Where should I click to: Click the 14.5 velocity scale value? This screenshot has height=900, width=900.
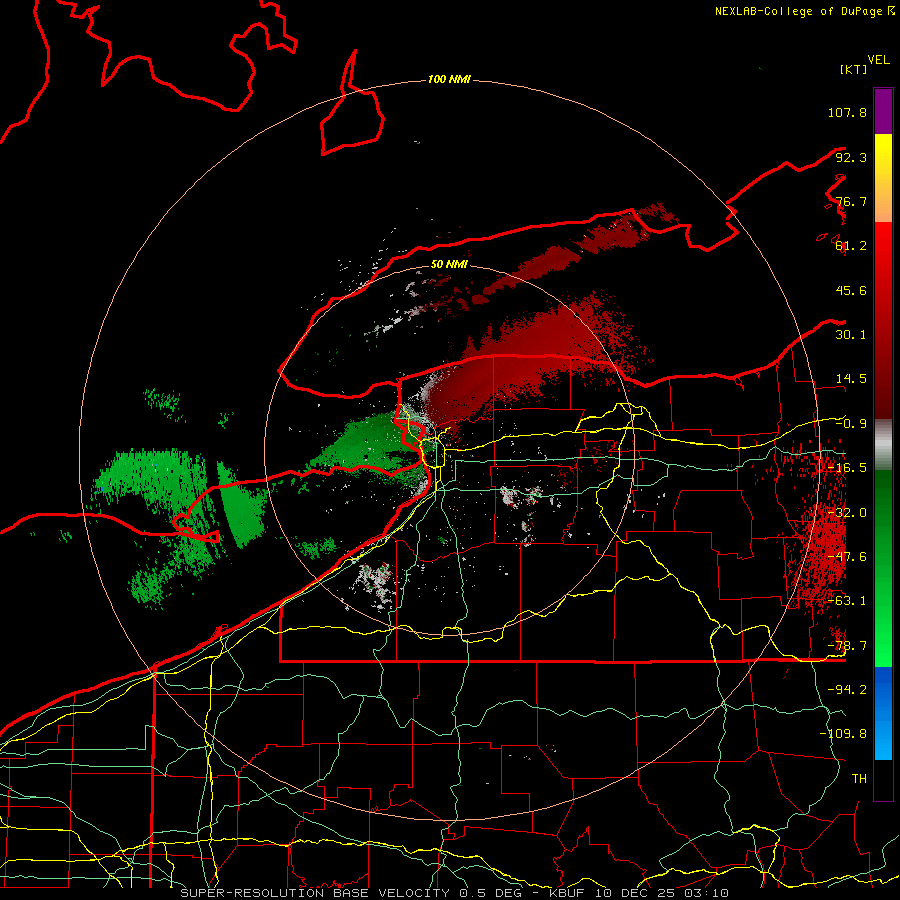[x=851, y=379]
